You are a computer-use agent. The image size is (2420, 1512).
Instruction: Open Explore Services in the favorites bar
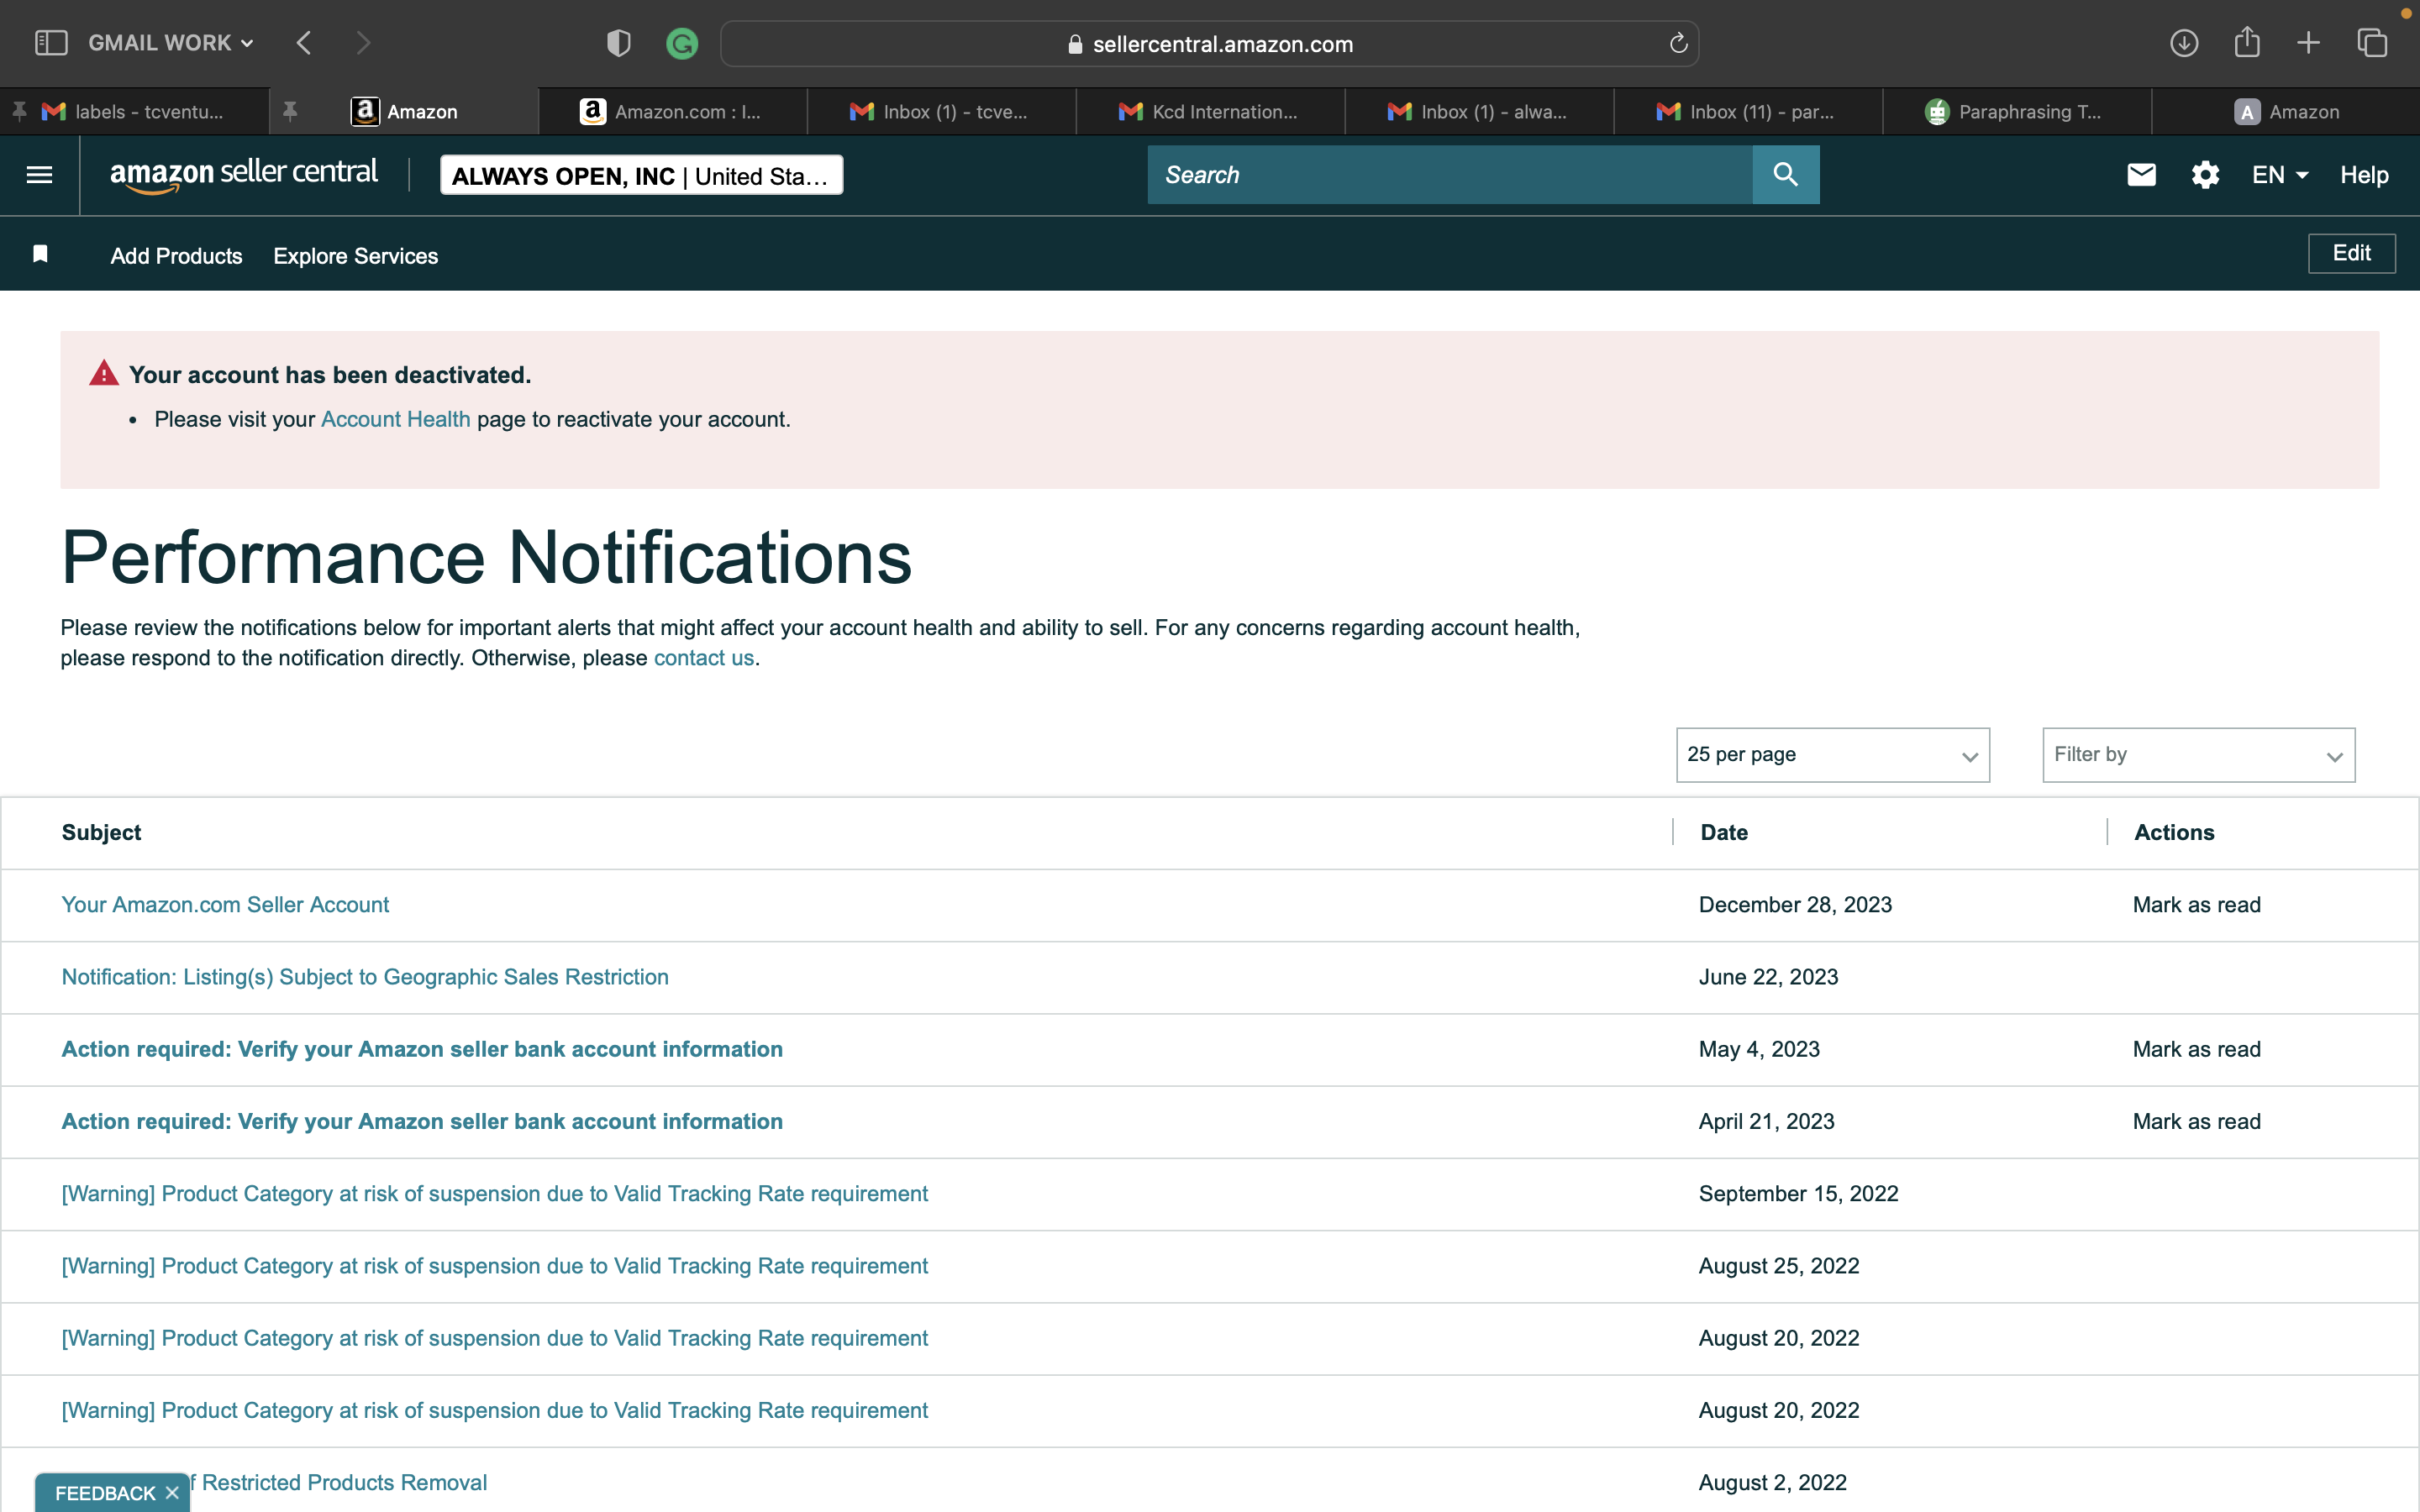(356, 256)
